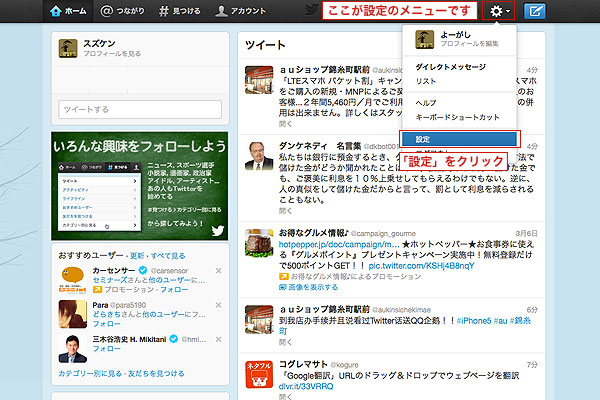Select リスト in the gear menu

coord(426,81)
